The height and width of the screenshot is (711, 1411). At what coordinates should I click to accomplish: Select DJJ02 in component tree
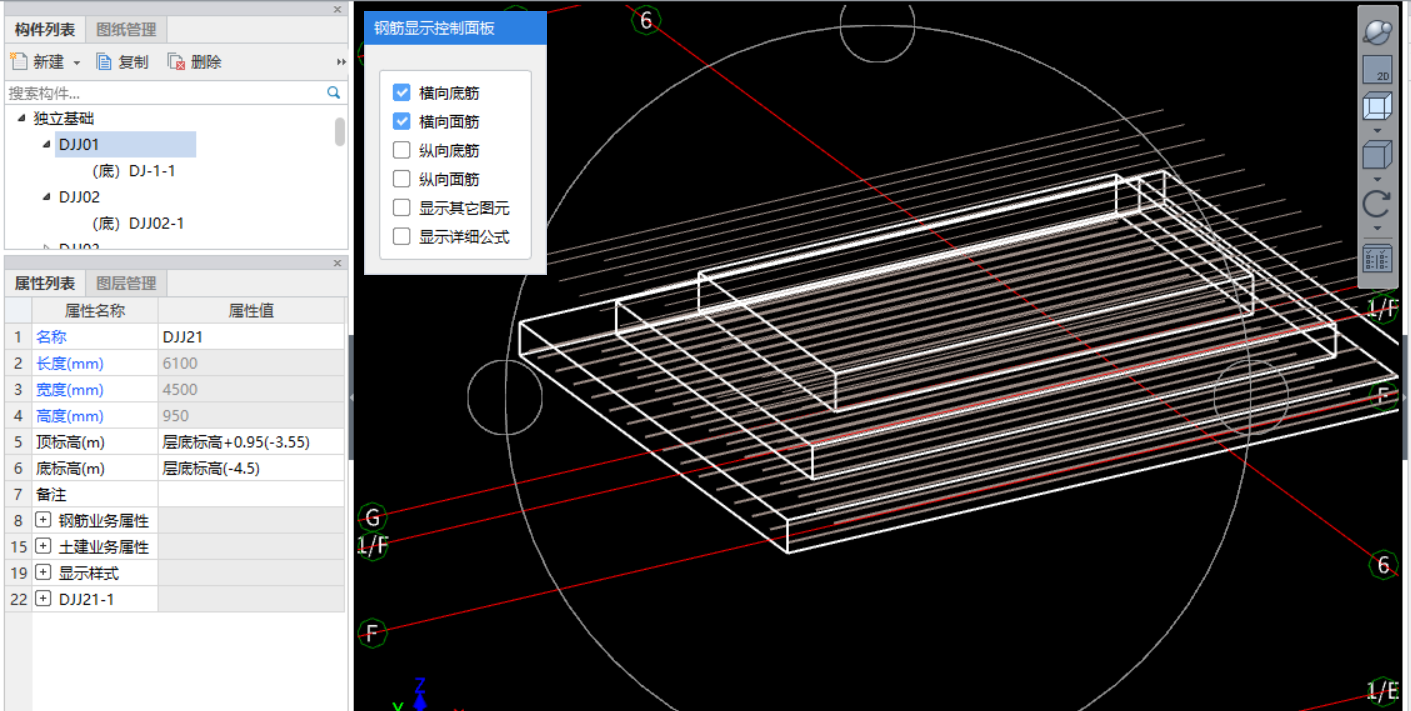pos(79,197)
